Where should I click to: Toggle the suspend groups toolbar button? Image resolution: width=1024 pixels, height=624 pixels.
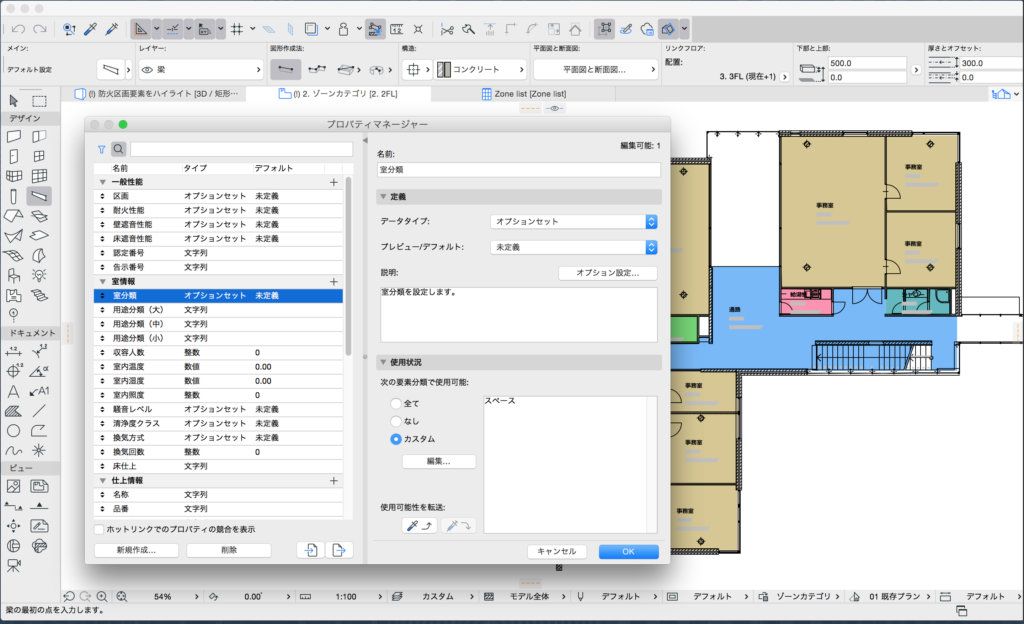605,29
